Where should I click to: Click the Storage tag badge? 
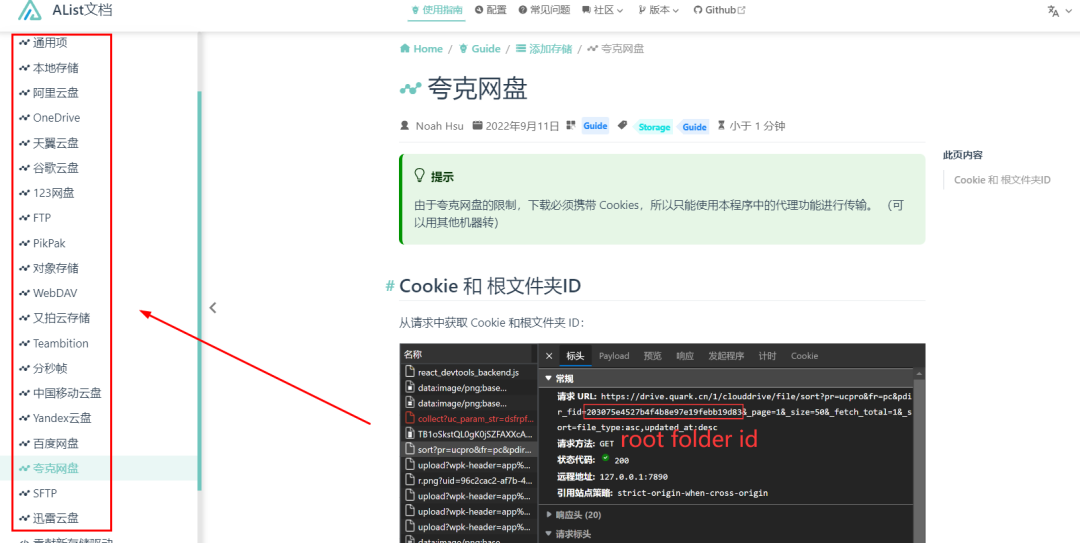point(654,127)
